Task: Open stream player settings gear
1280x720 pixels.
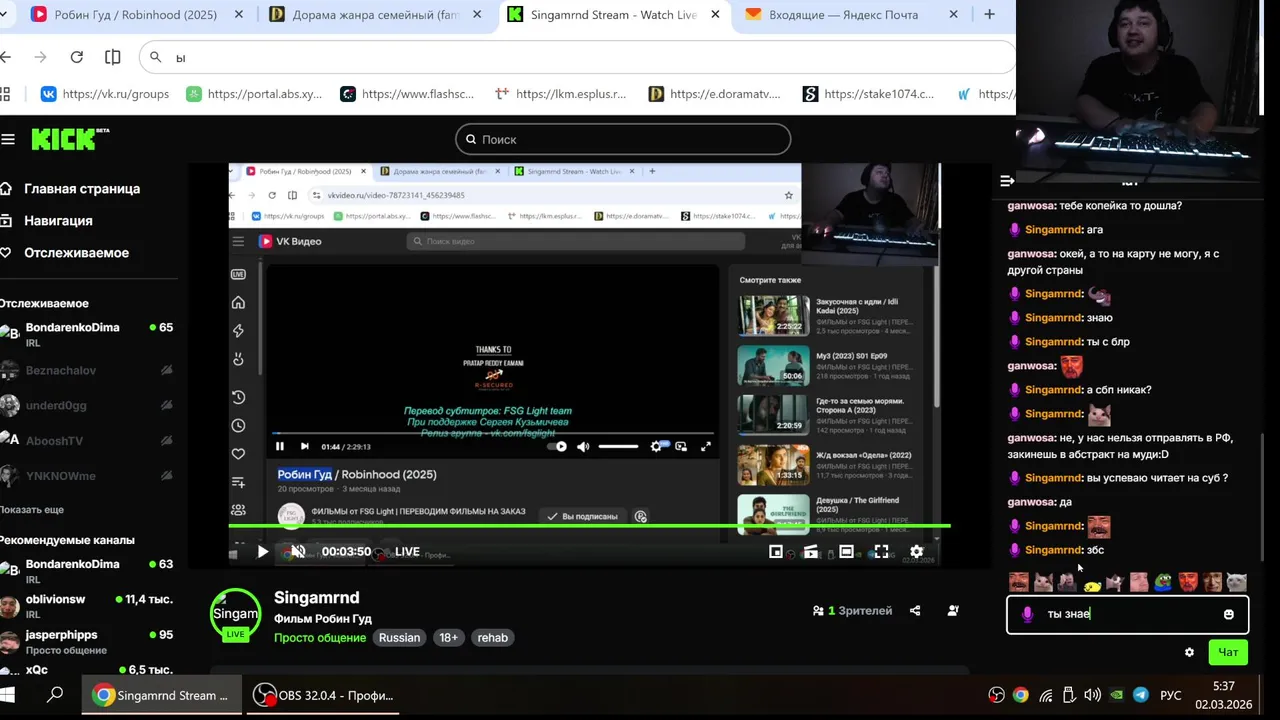Action: [x=916, y=551]
